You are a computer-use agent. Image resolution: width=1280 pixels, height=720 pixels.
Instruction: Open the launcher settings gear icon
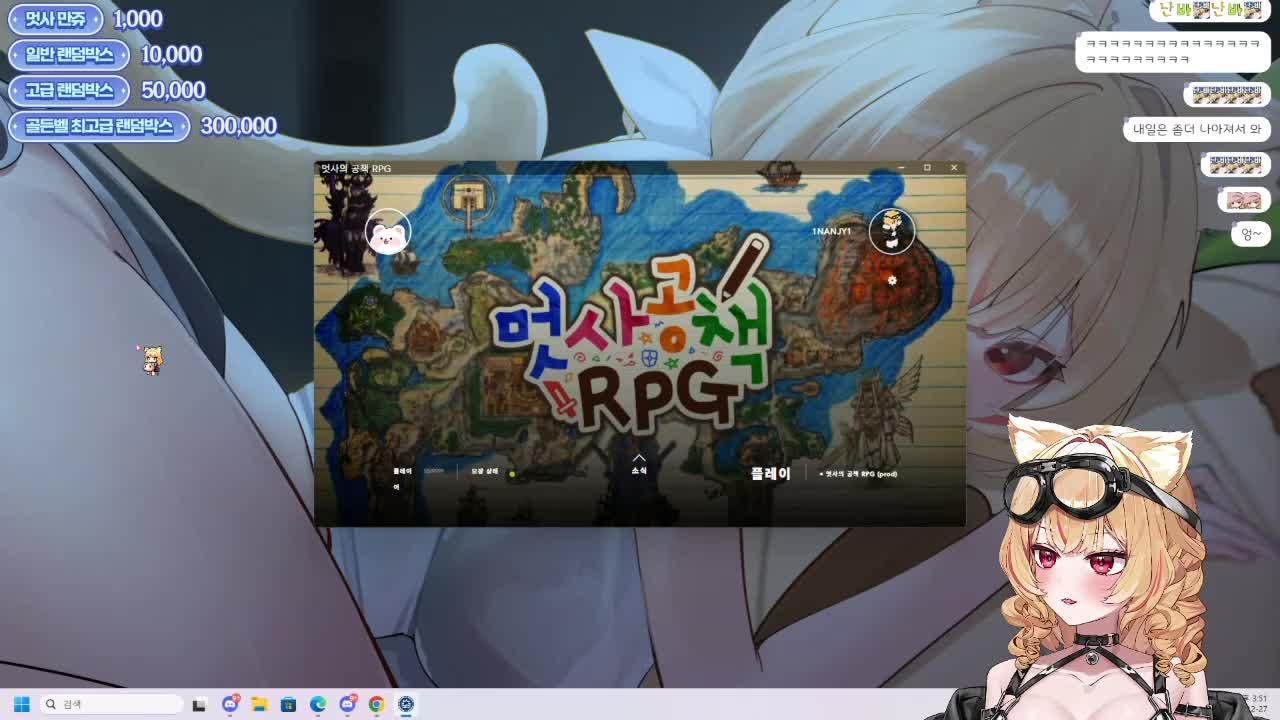[892, 281]
